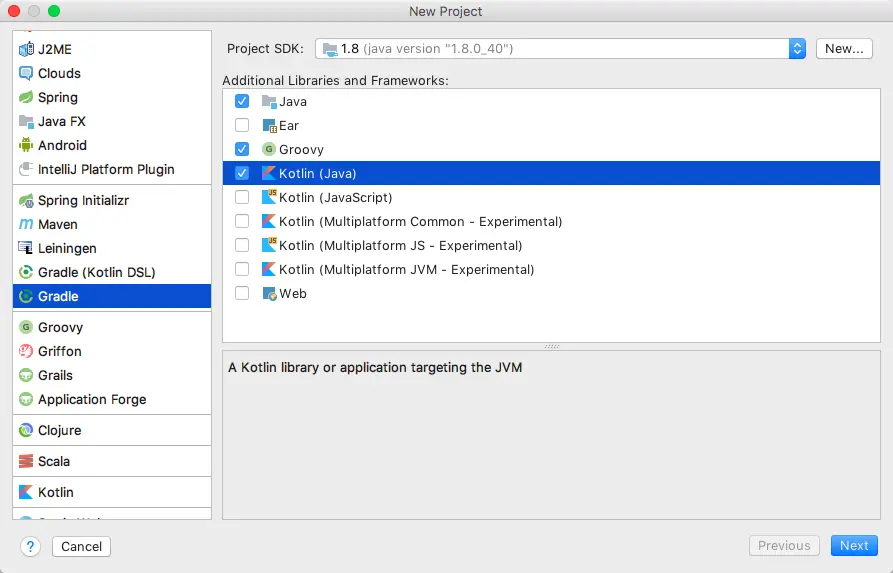Cancel the New Project dialog
The width and height of the screenshot is (893, 573).
tap(81, 547)
